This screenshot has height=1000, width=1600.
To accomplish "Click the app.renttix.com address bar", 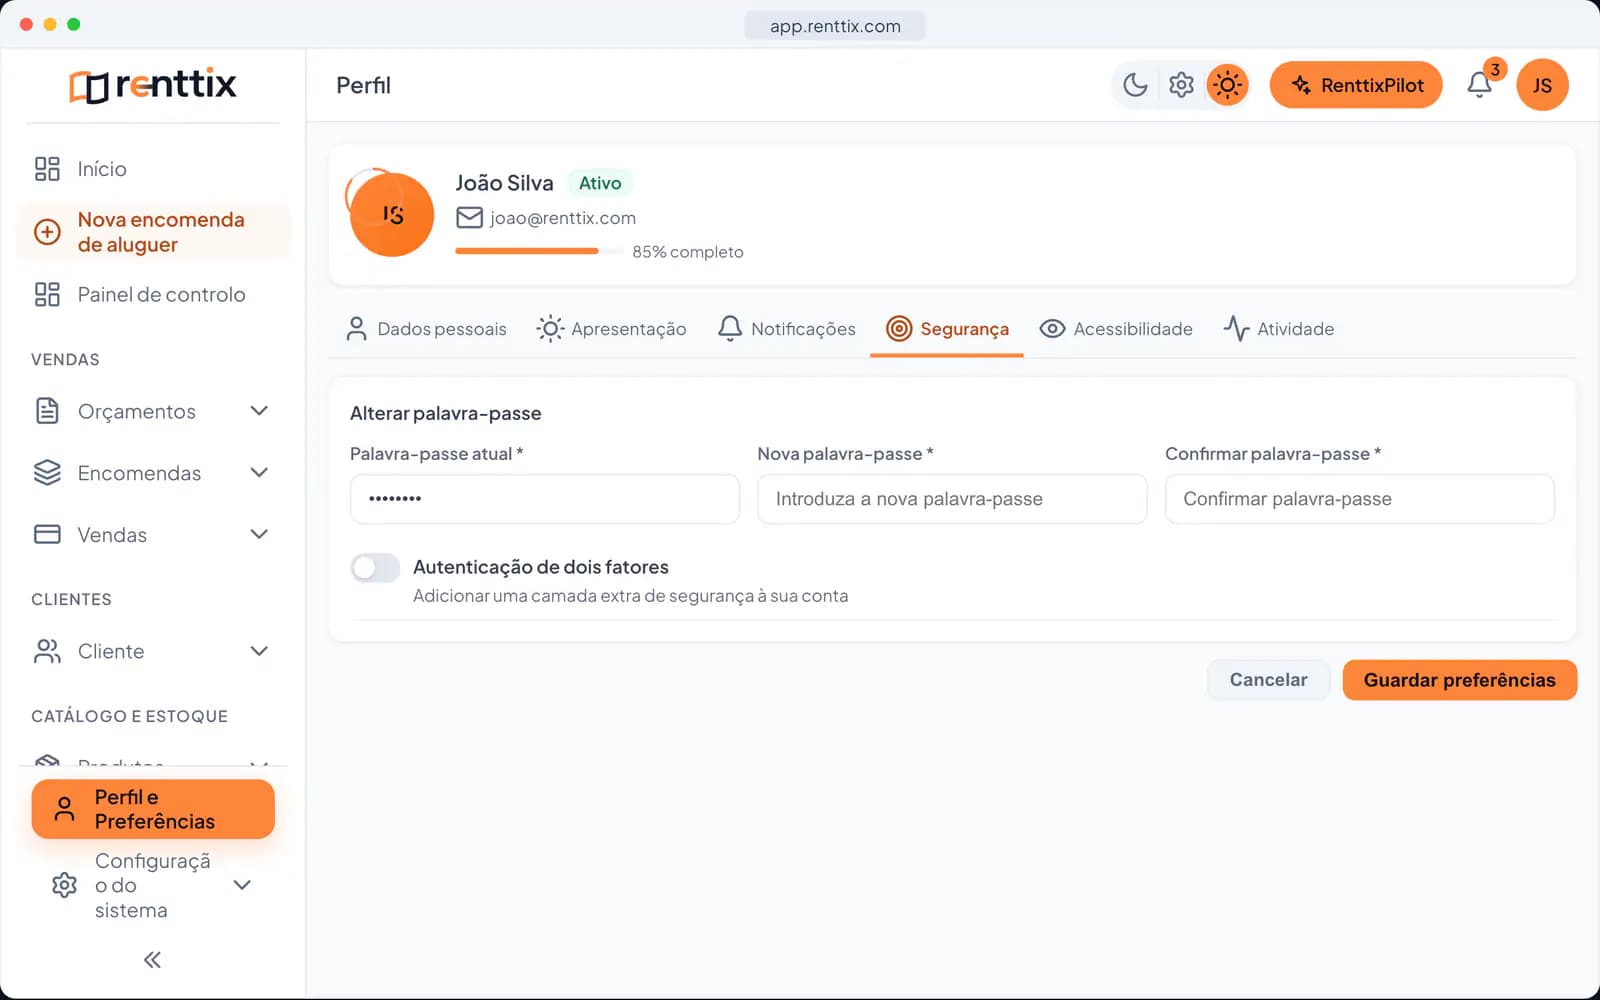I will (x=835, y=26).
